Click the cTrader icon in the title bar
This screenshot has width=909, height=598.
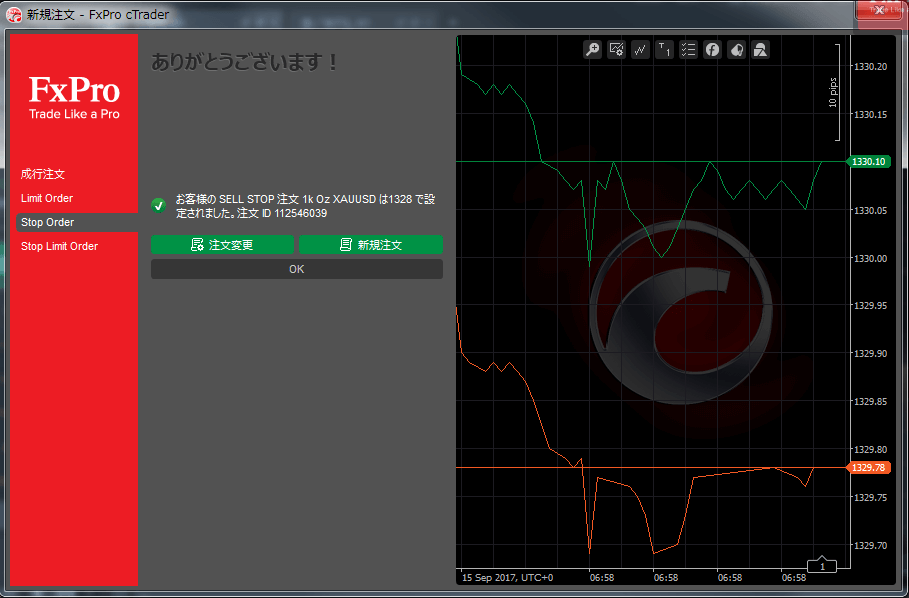point(13,14)
